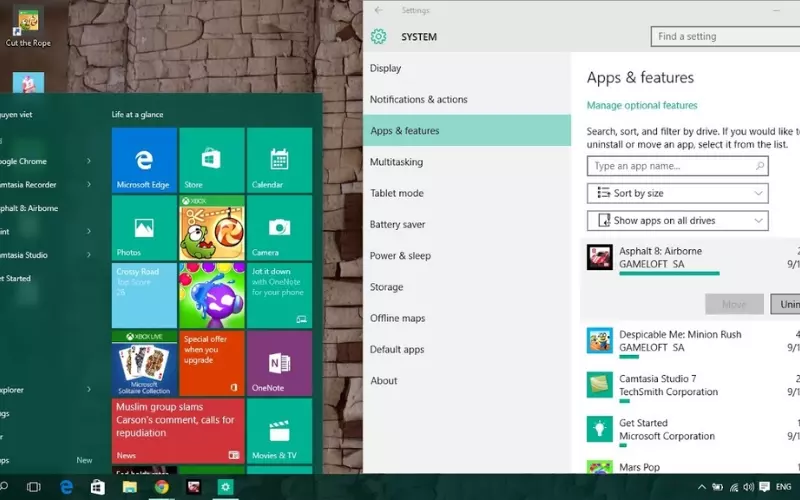Select Display in Settings sidebar
This screenshot has width=800, height=500.
click(467, 68)
